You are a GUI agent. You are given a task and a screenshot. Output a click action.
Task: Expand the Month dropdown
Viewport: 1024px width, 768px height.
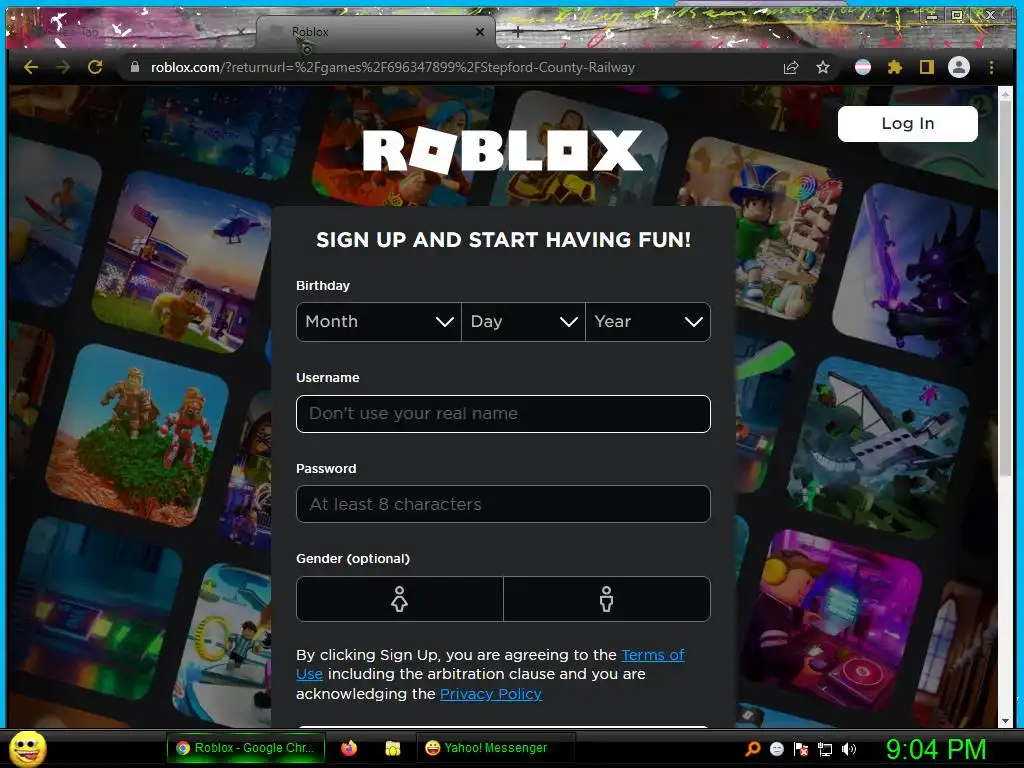[x=379, y=321]
